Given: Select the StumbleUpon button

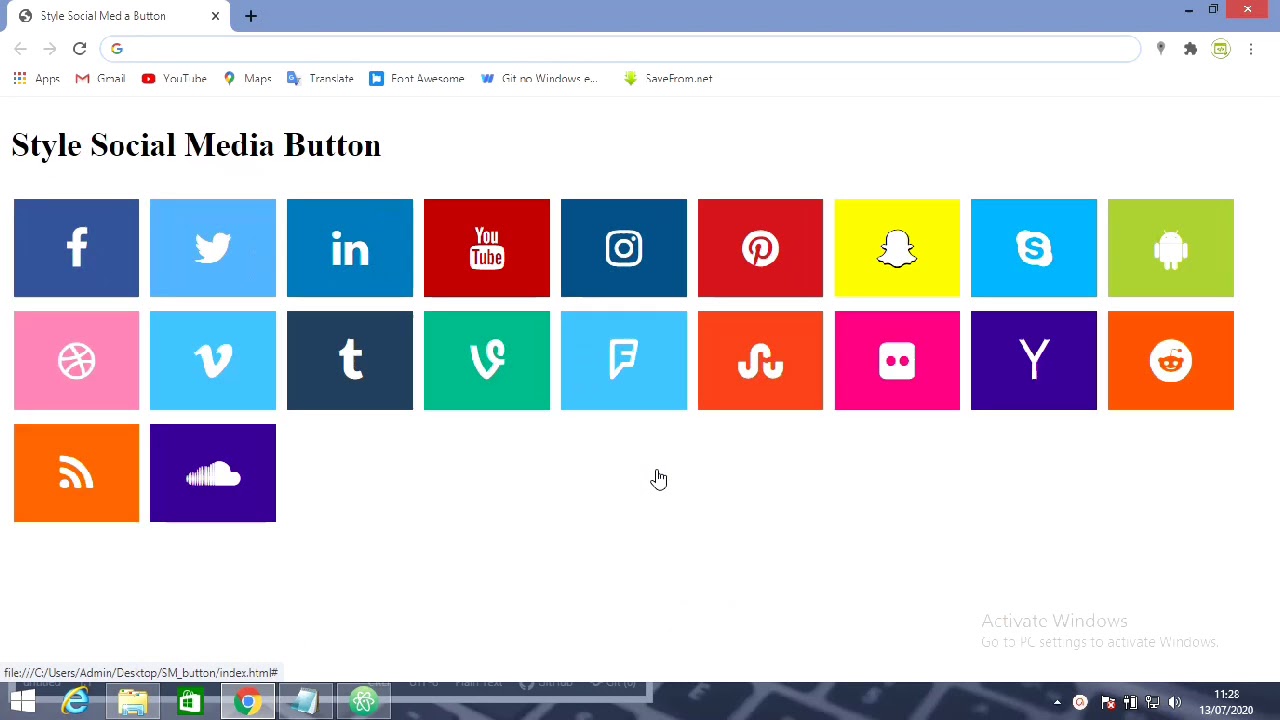Looking at the screenshot, I should 760,360.
